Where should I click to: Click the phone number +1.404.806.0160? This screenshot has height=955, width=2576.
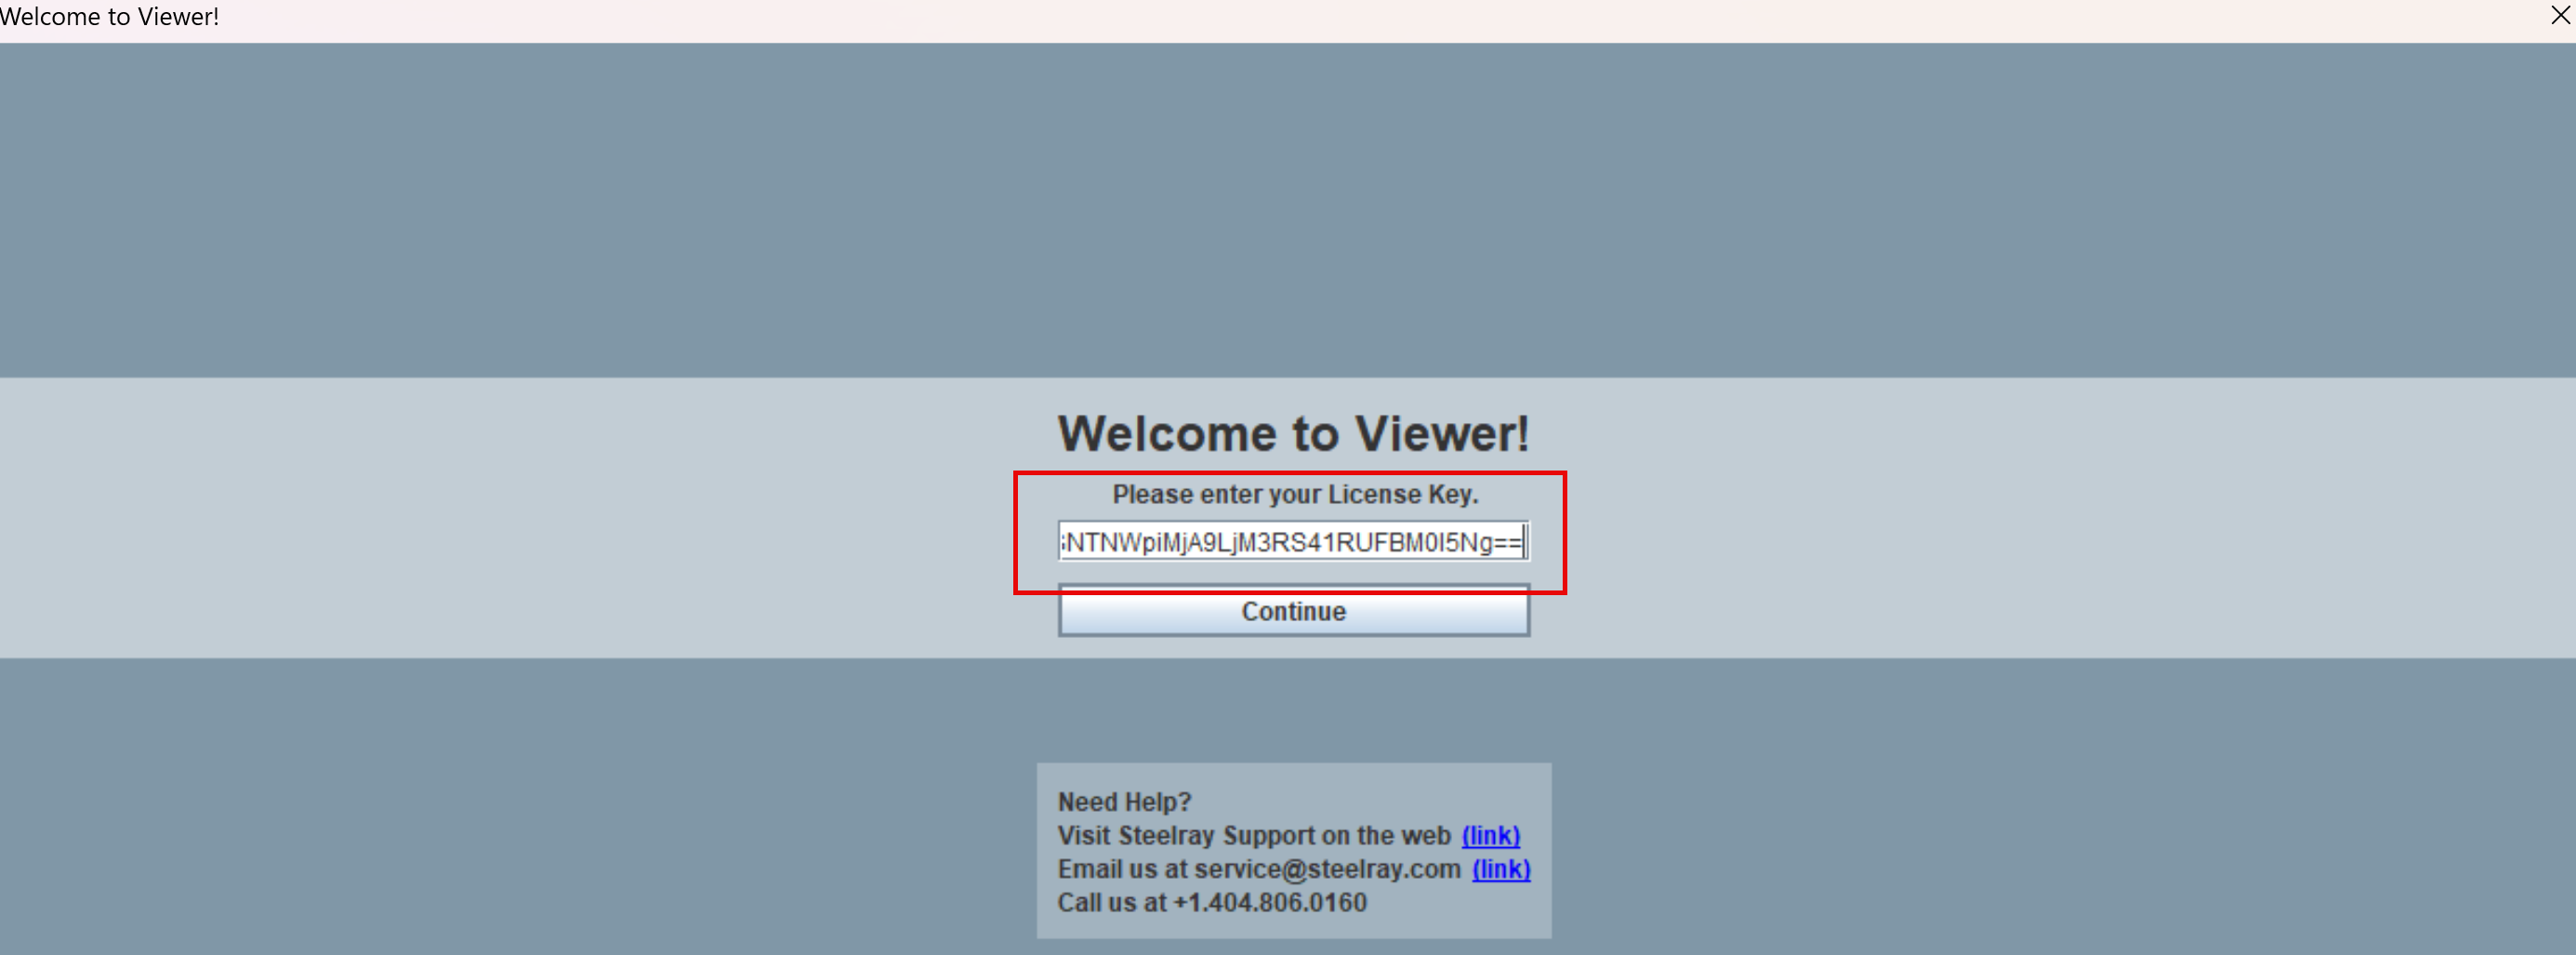click(1269, 902)
